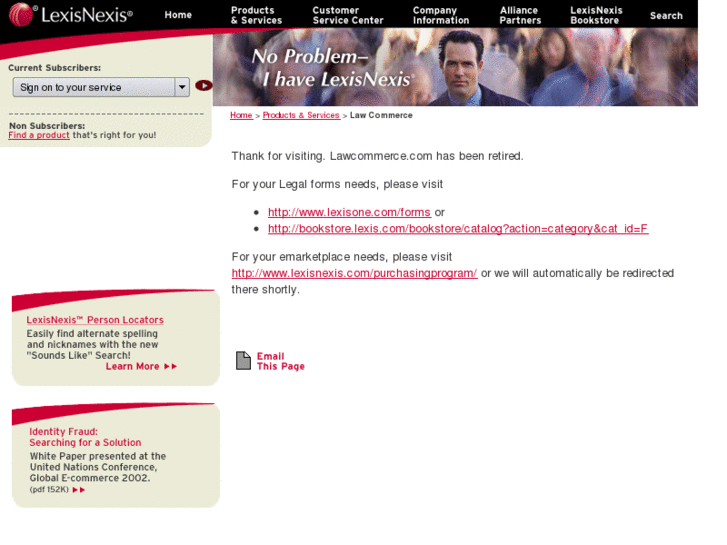Open Identity Fraud: Searching for a Solution
The width and height of the screenshot is (727, 545).
point(85,437)
